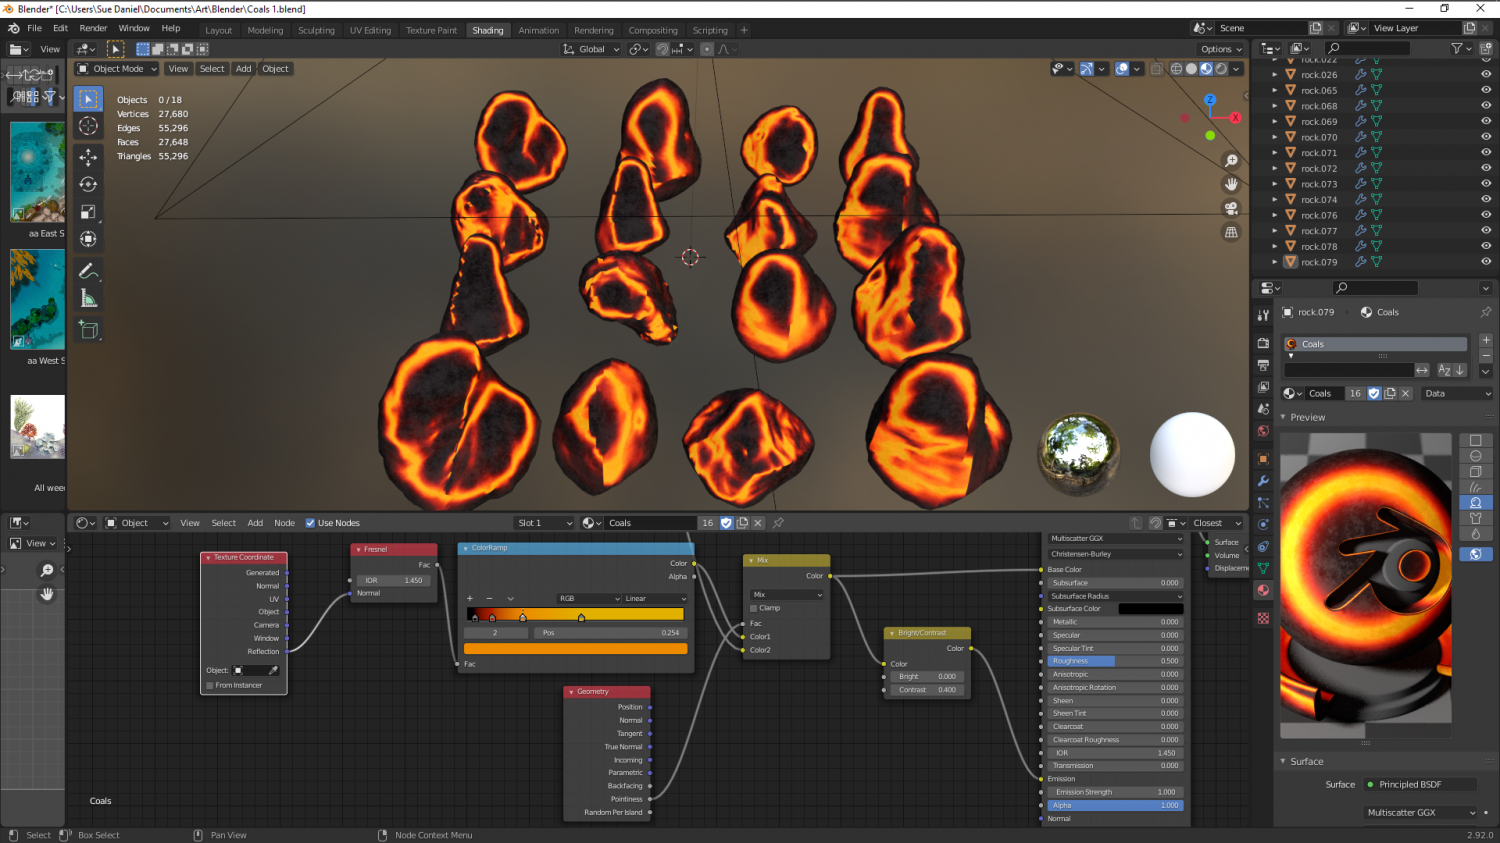Screen dimensions: 1500x843
Task: Click the pin icon in node editor header
Action: tap(778, 523)
